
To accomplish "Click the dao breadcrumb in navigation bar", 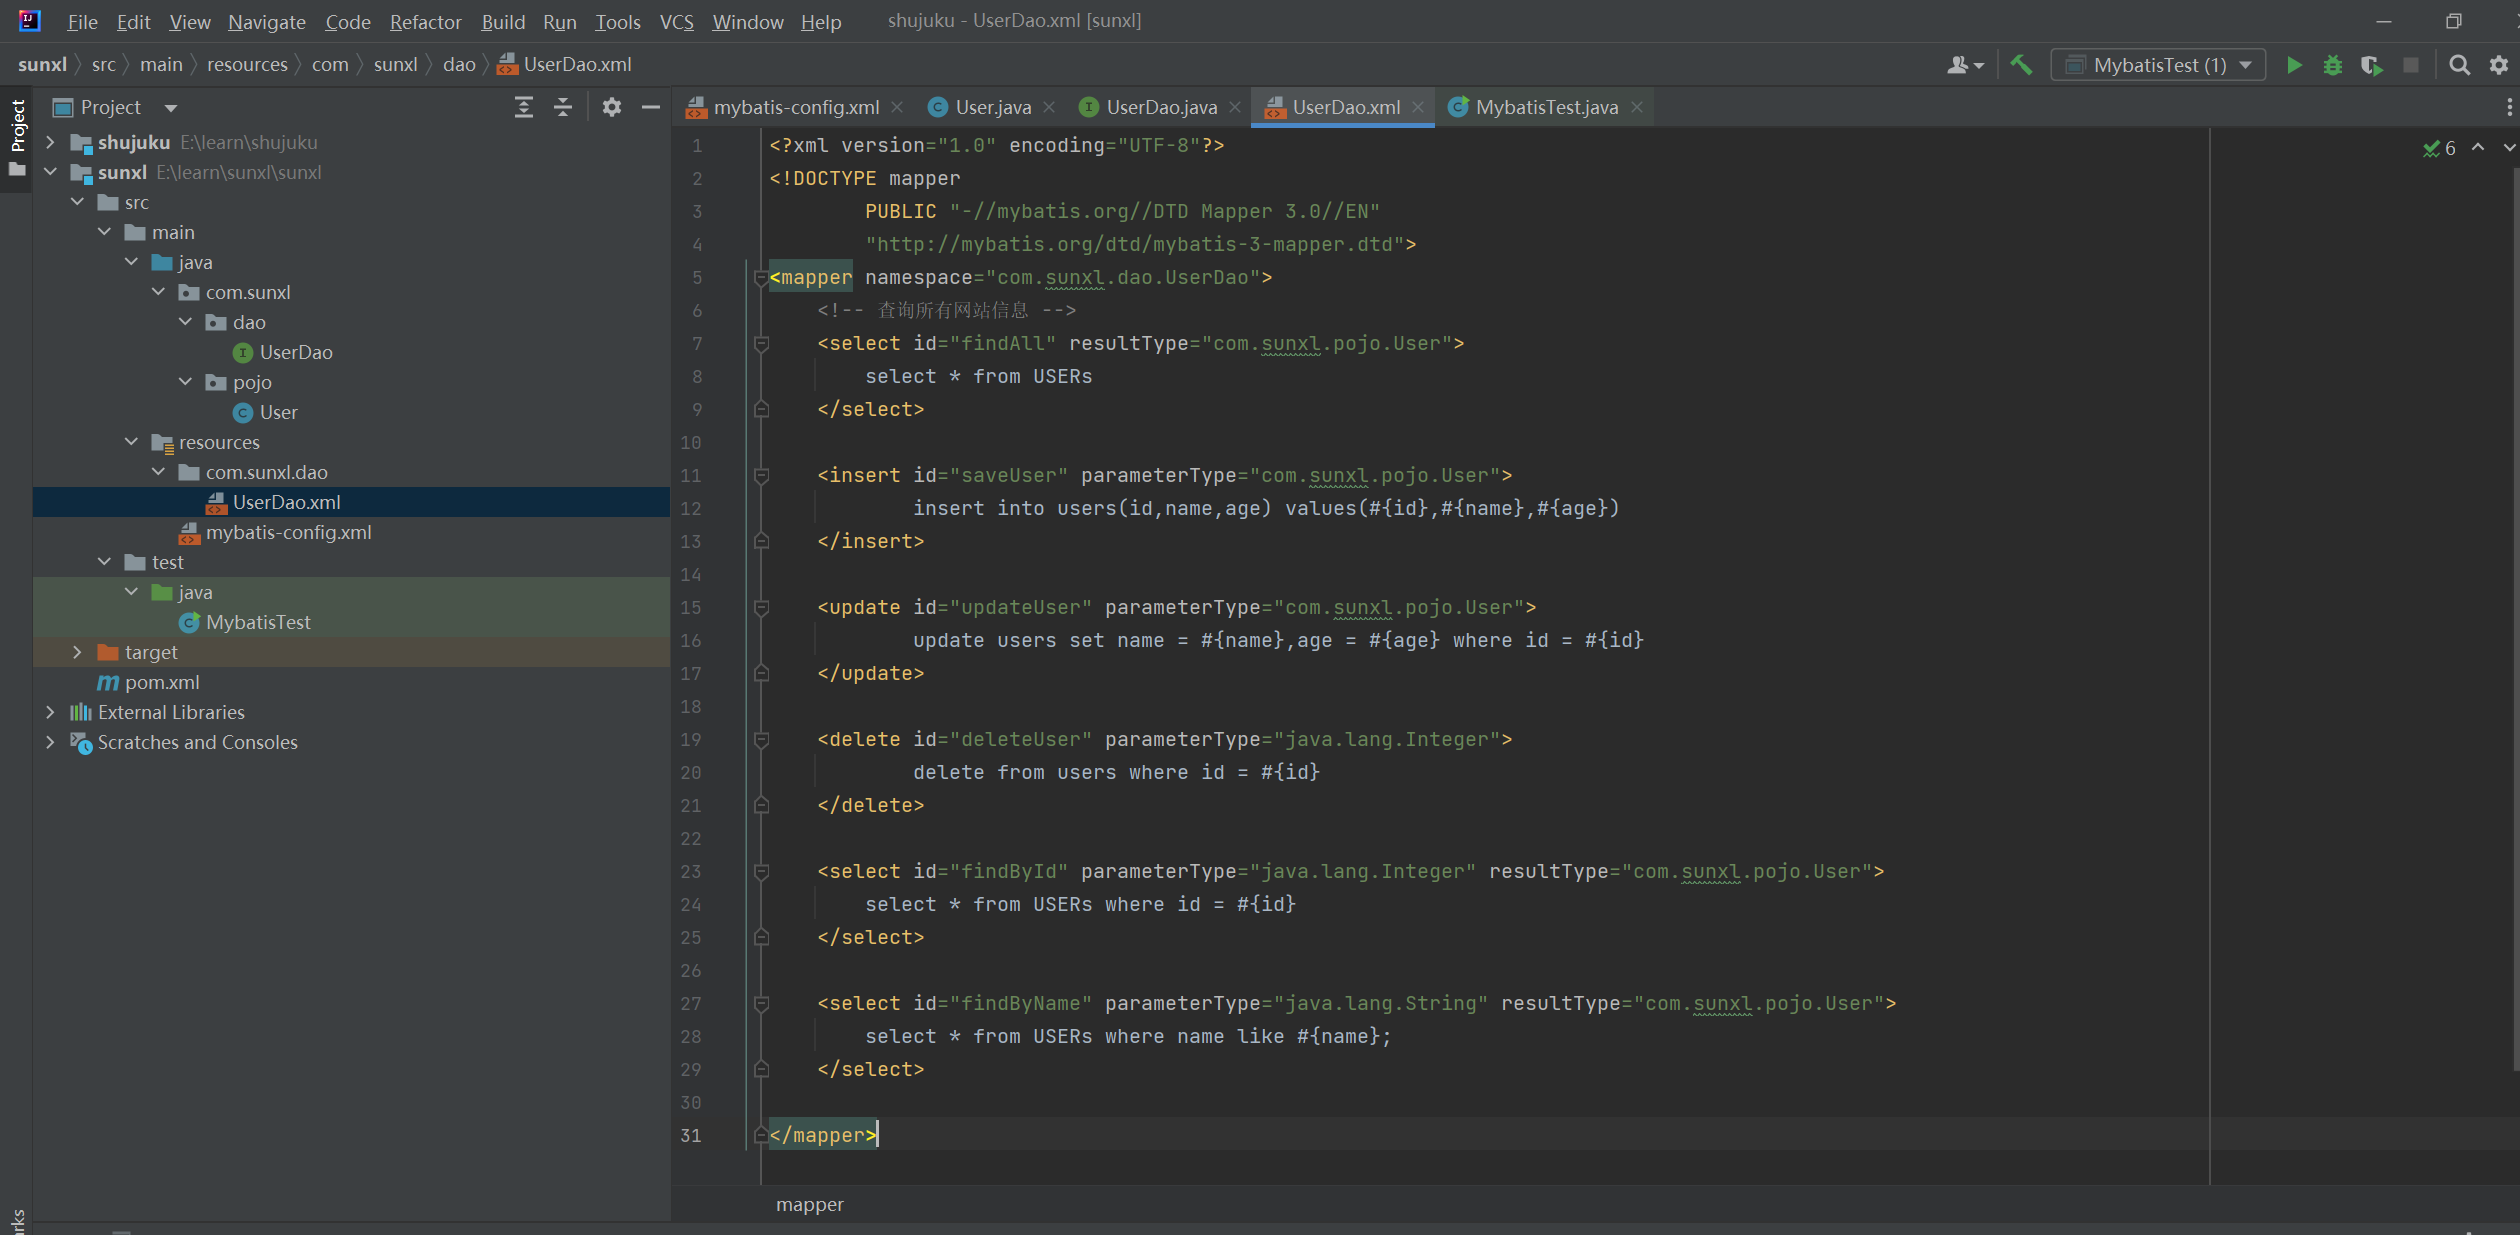I will 459,65.
